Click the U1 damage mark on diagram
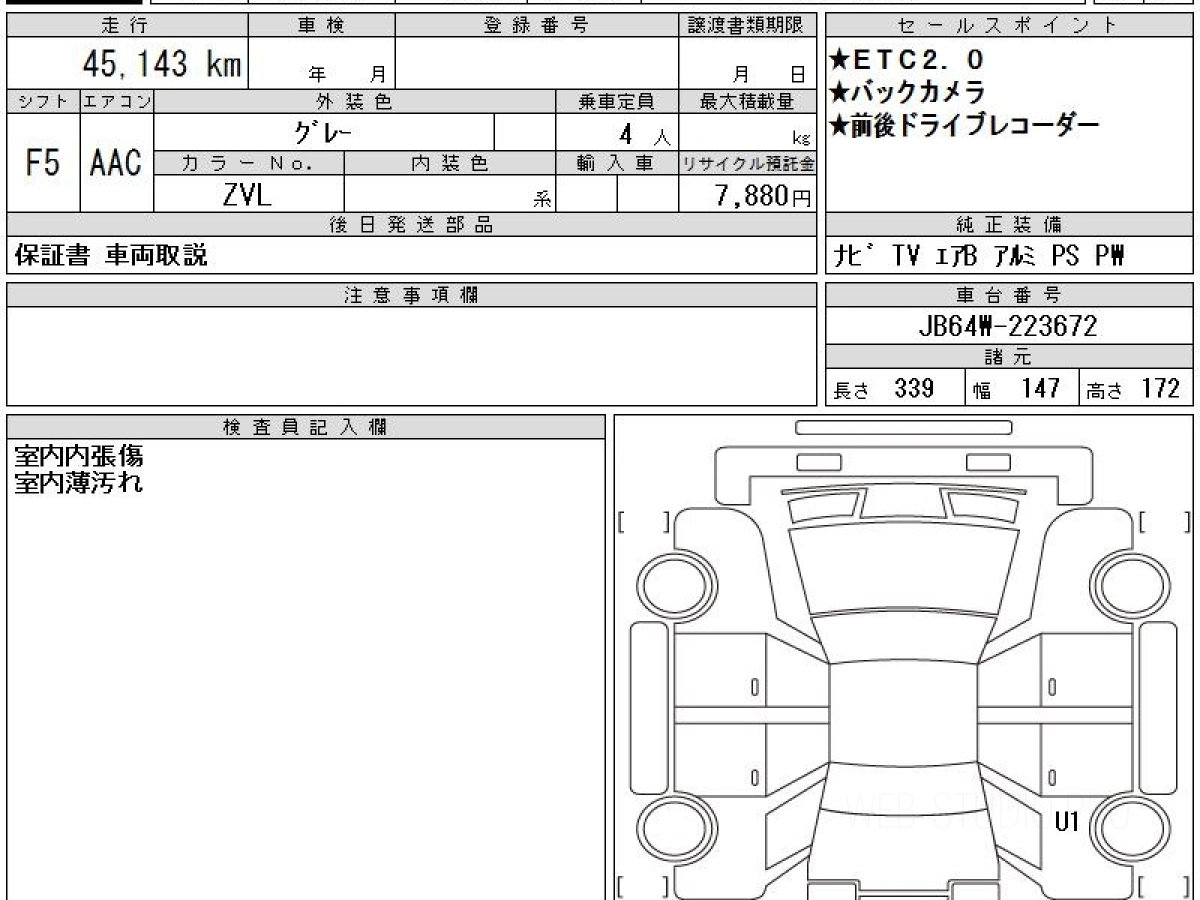 pos(1067,822)
